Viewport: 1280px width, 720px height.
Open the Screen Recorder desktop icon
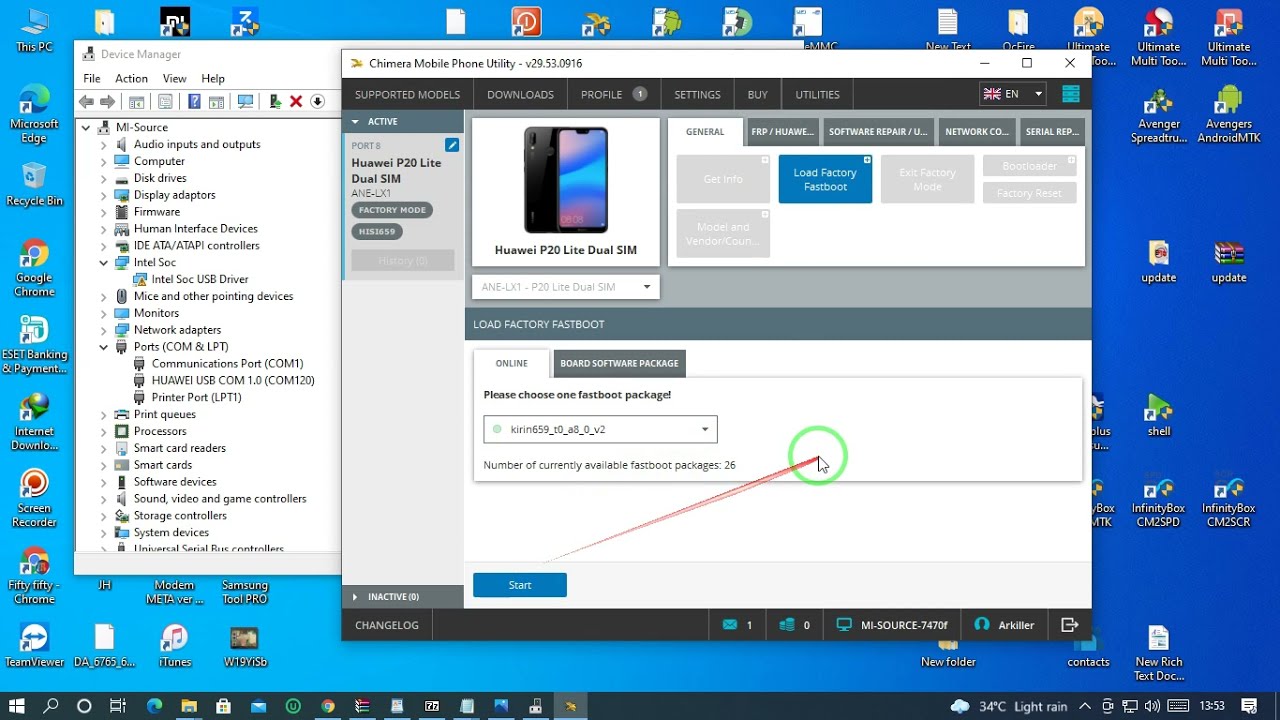(34, 498)
